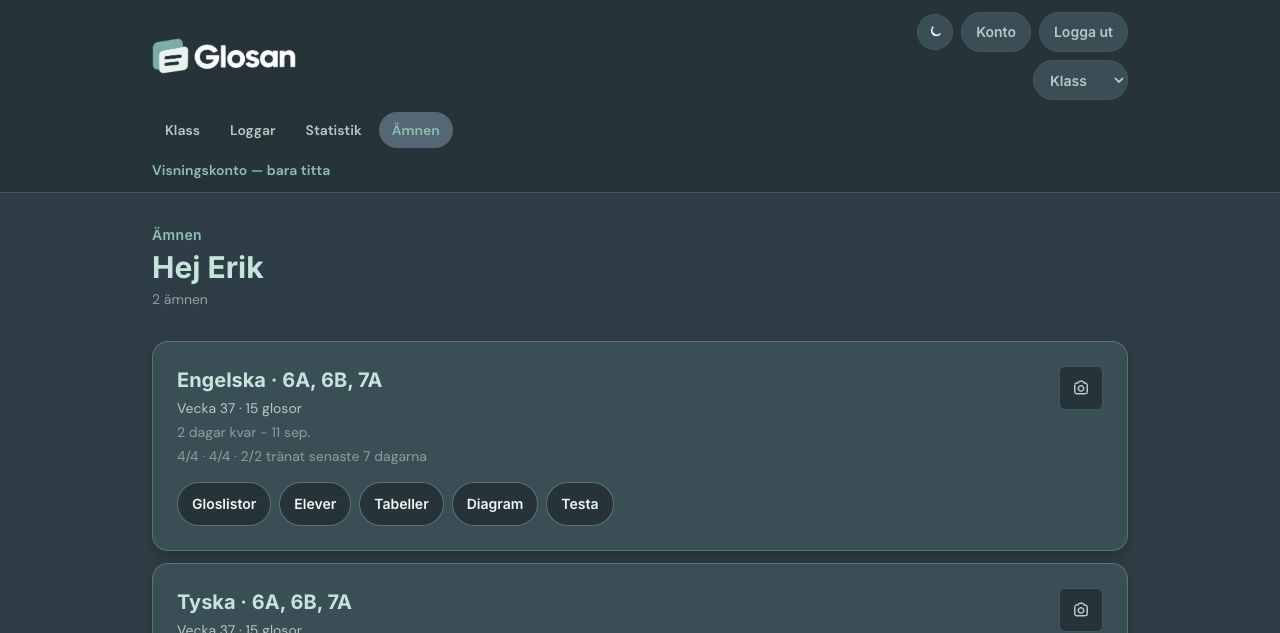Toggle dark mode with the moon icon
The image size is (1280, 633).
935,32
